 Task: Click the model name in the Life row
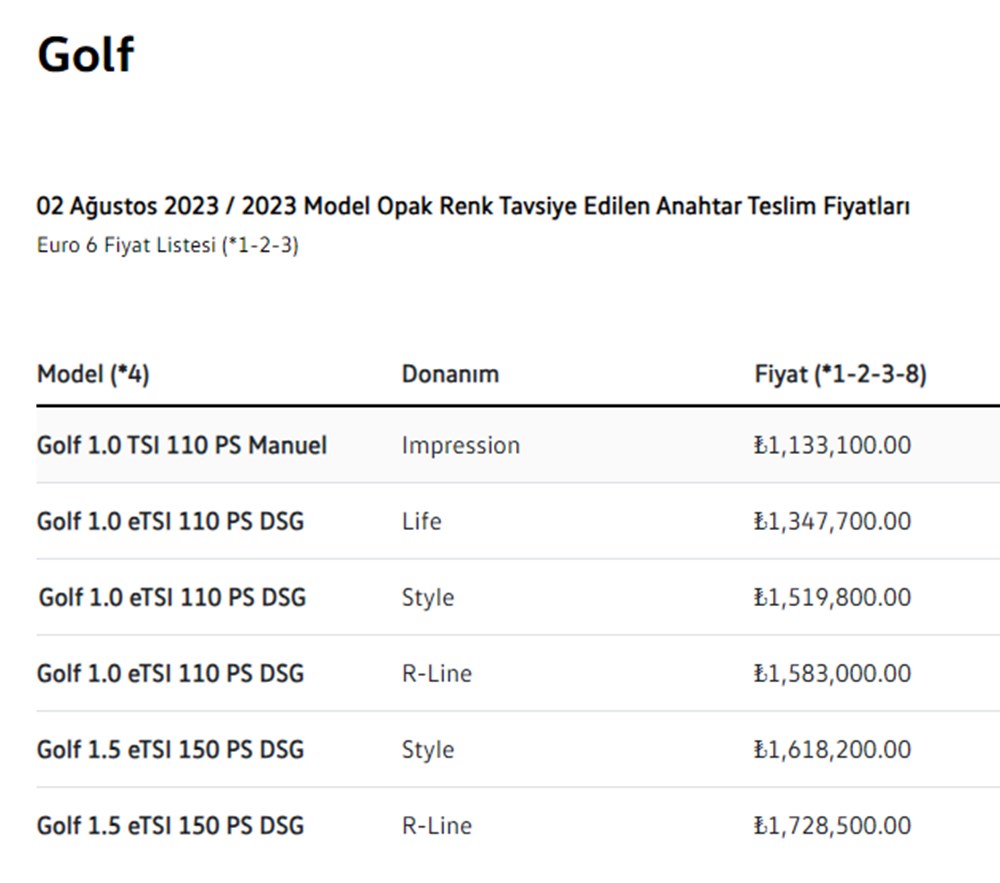coord(170,521)
